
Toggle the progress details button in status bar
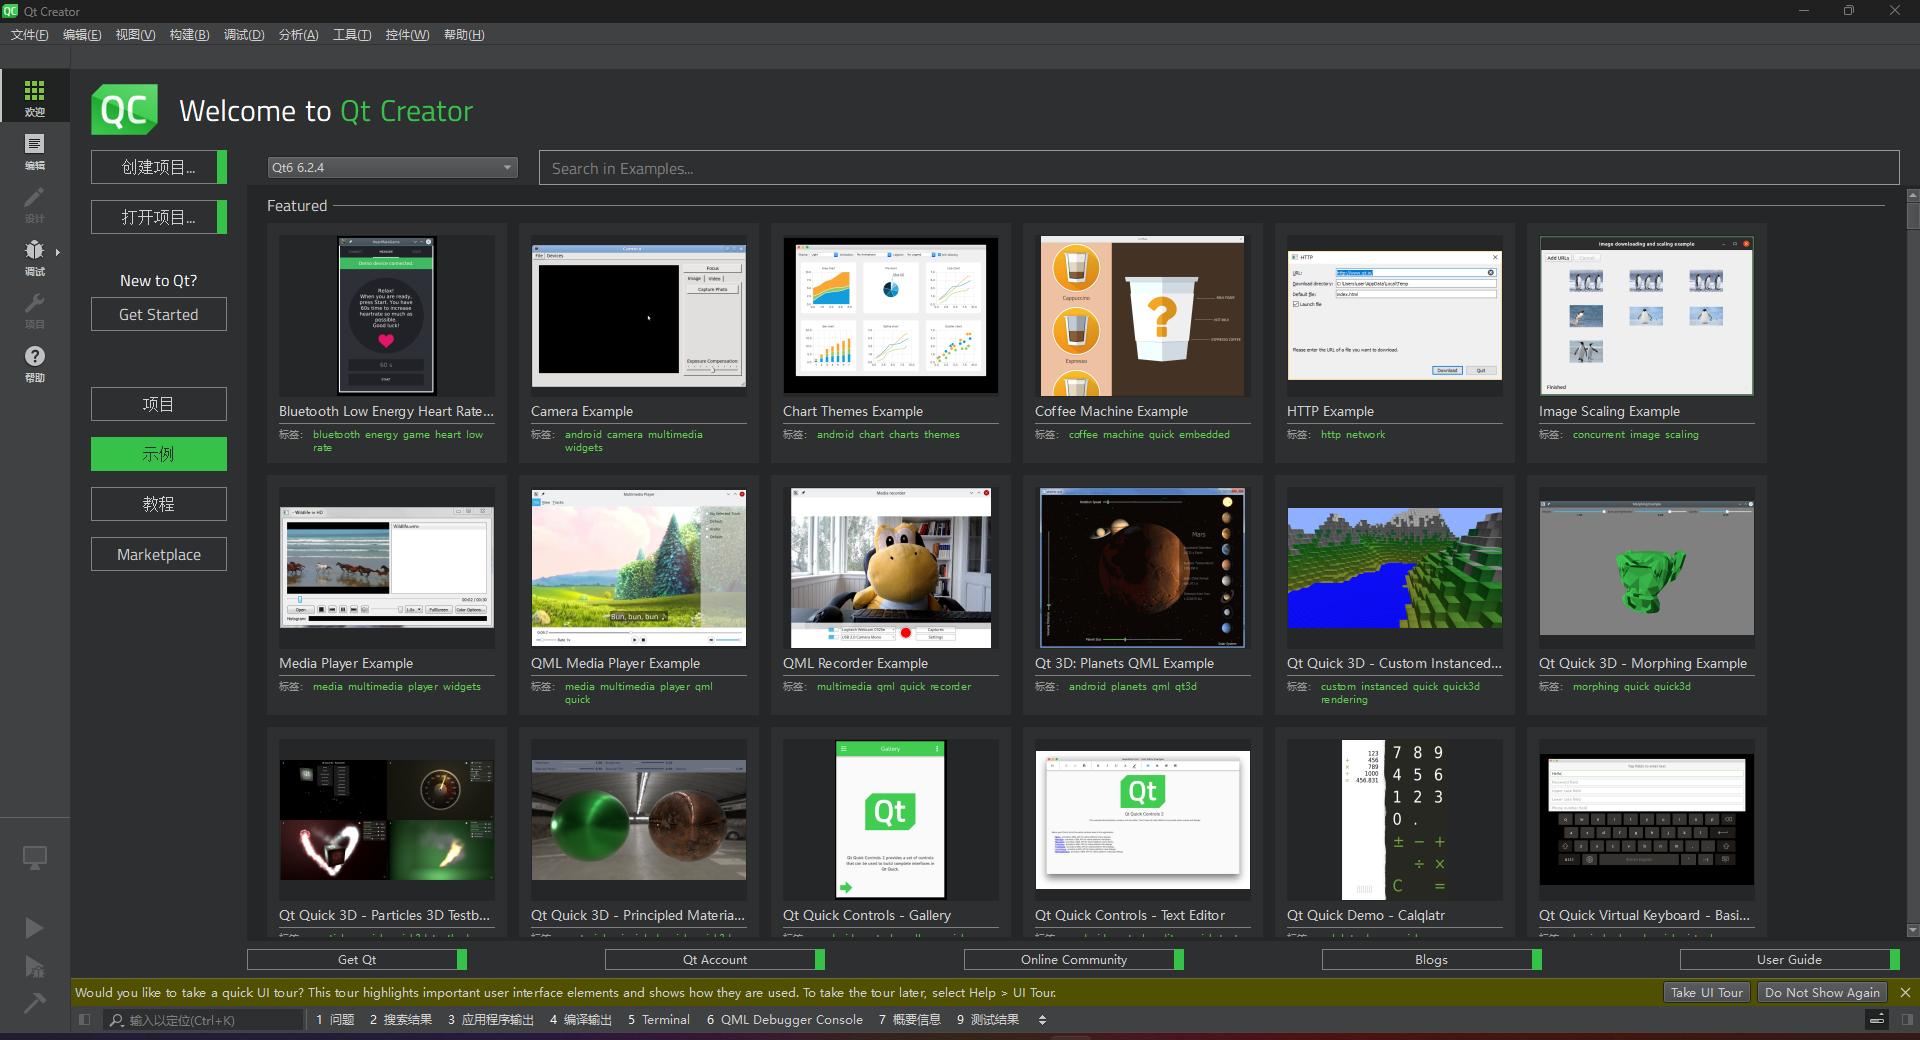coord(1877,1020)
